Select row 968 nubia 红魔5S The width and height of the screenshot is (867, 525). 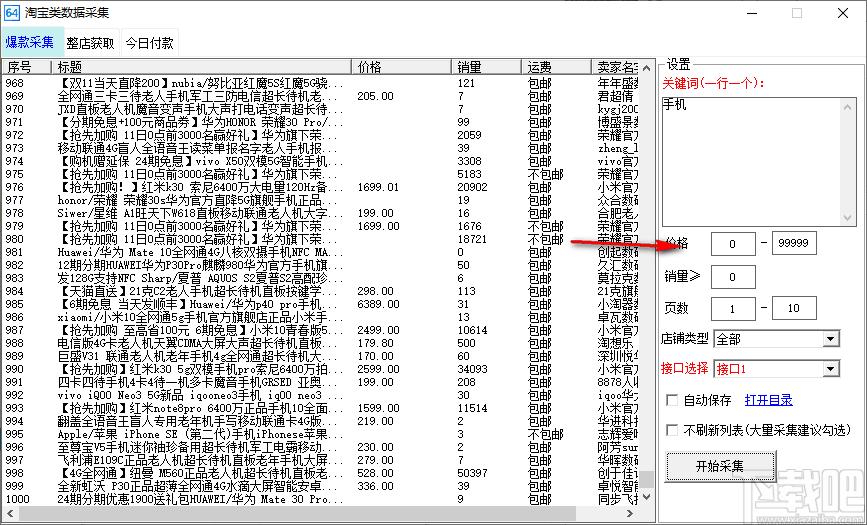pos(321,83)
